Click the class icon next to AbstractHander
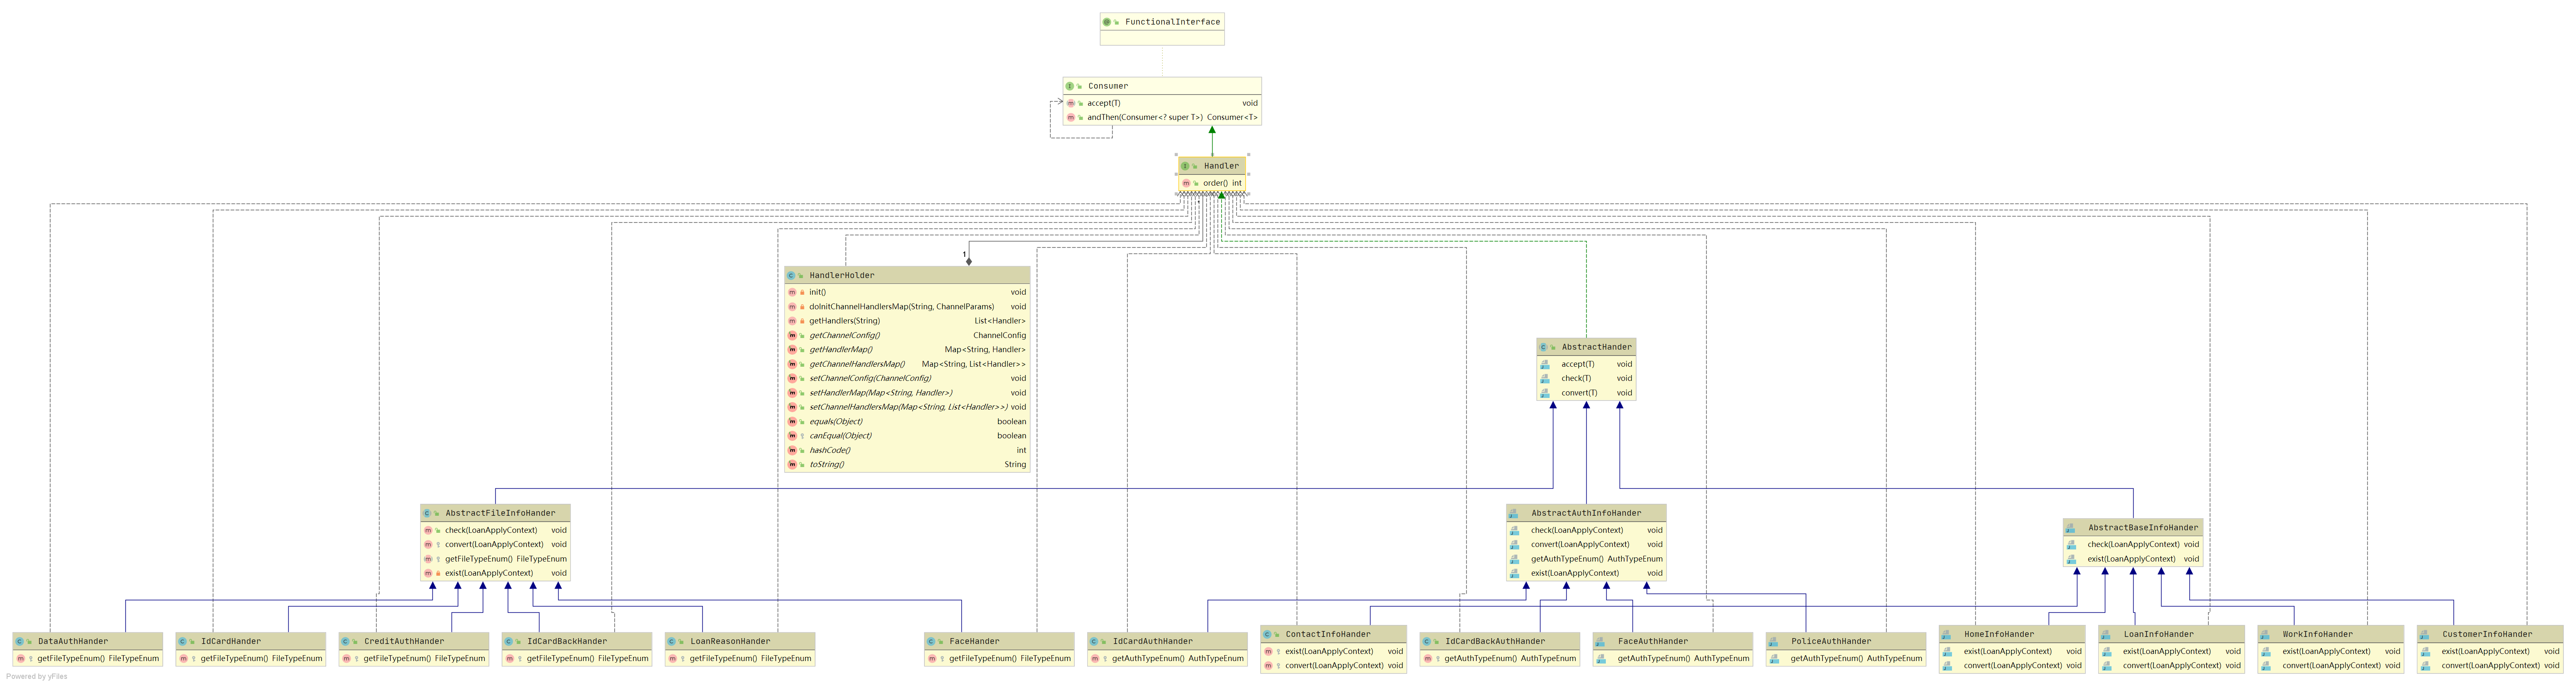The image size is (2576, 686). 1544,347
